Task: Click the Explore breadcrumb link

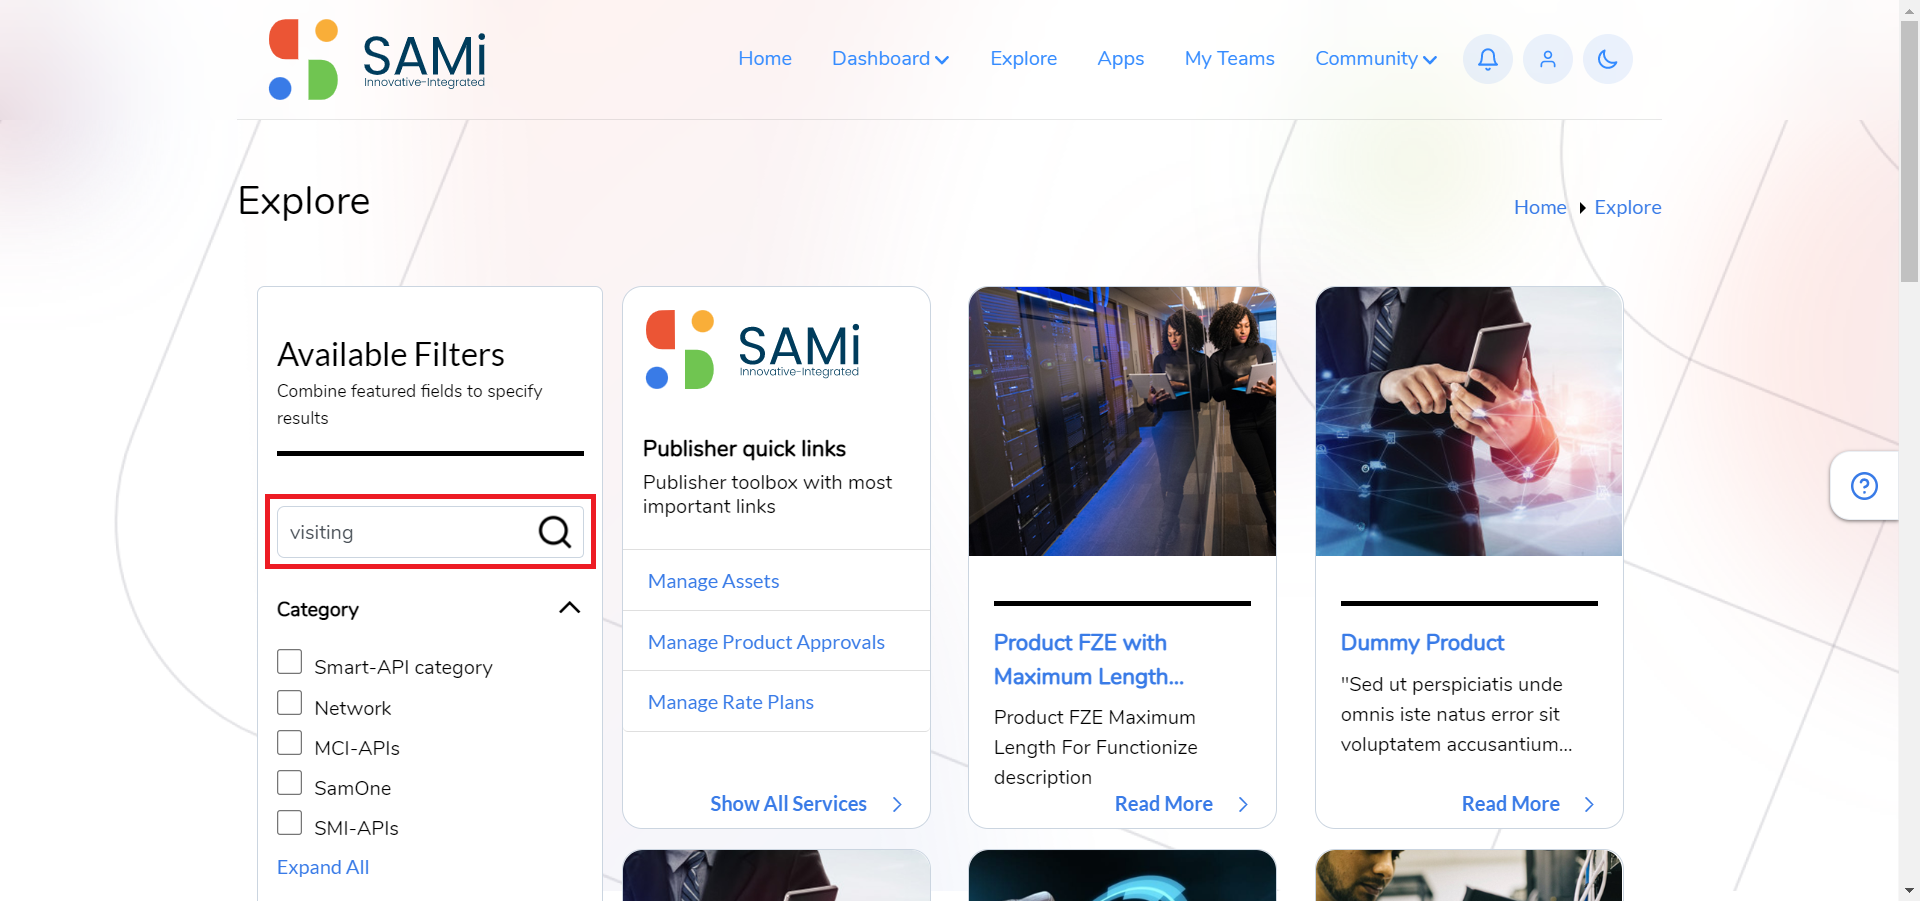Action: pyautogui.click(x=1627, y=207)
